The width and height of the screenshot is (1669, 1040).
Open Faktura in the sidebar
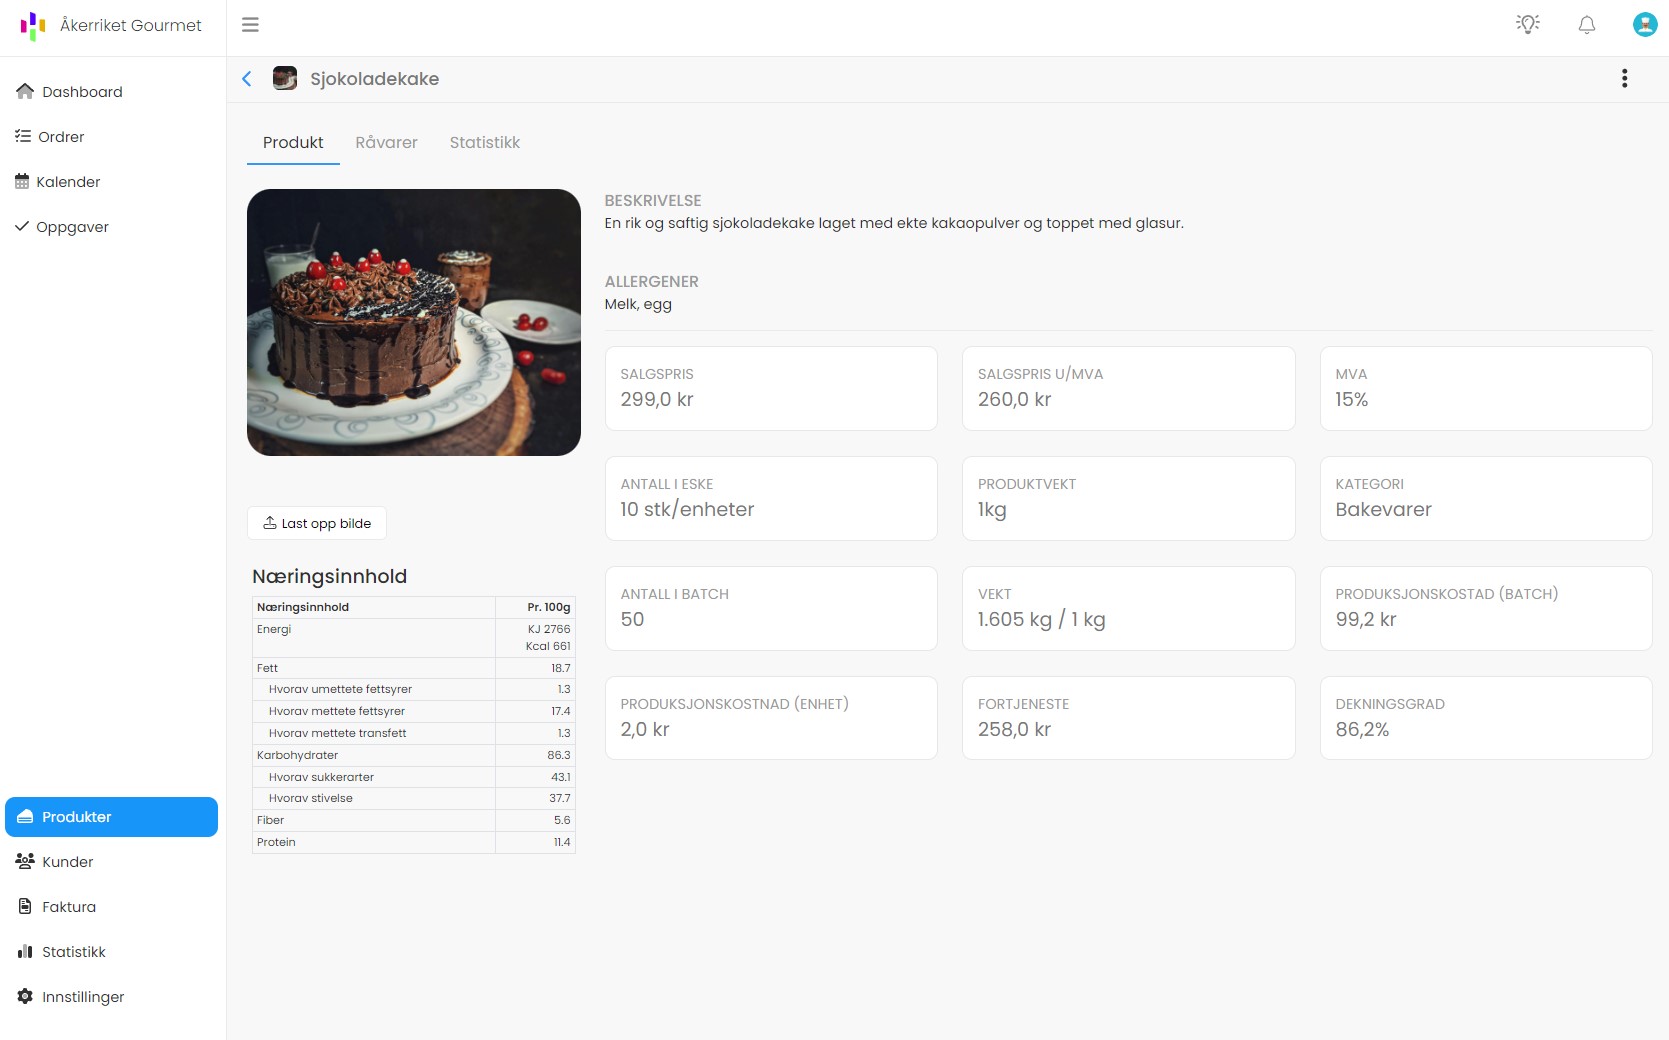(69, 907)
